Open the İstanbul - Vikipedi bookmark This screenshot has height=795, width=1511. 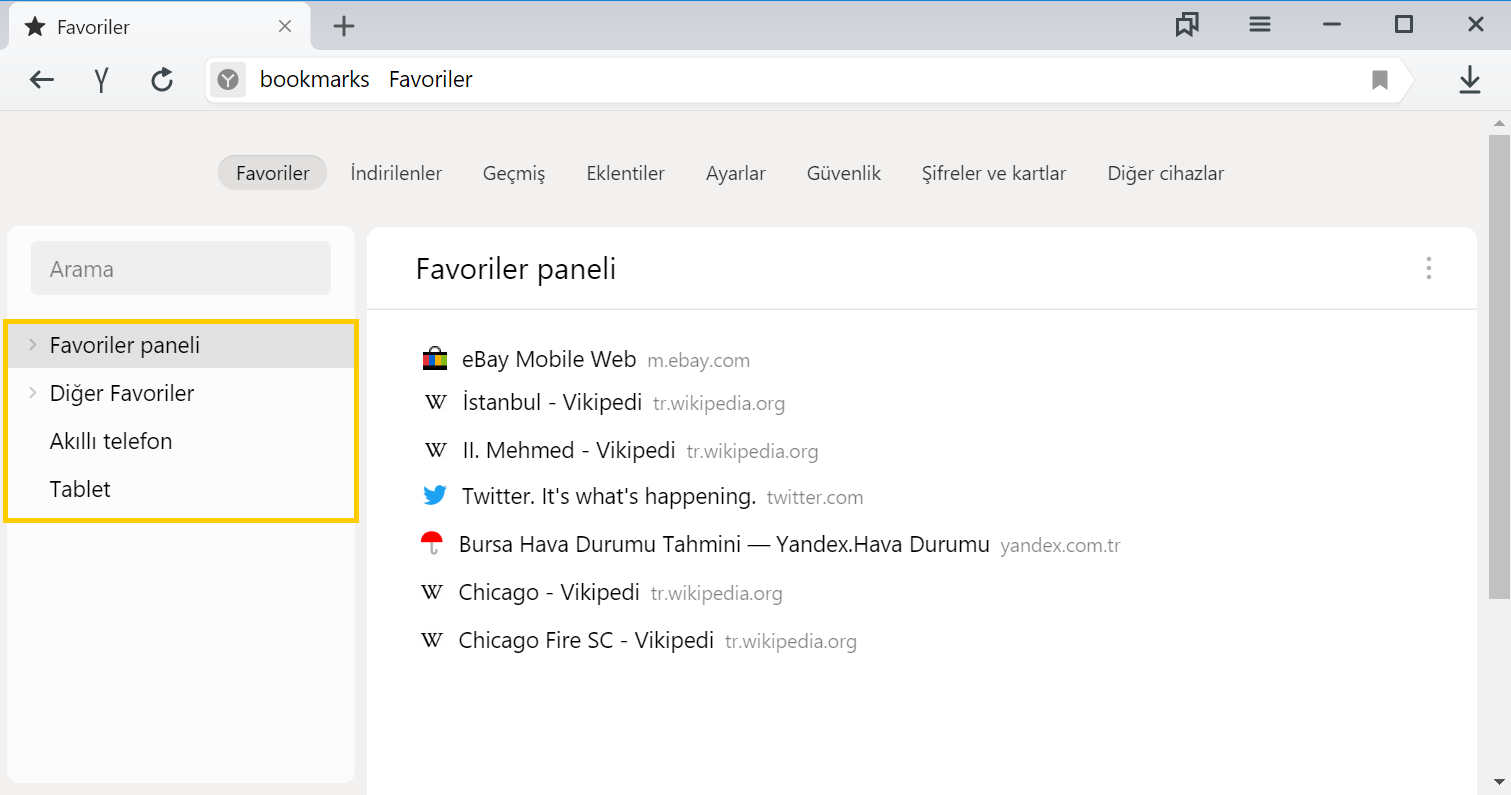pos(552,402)
